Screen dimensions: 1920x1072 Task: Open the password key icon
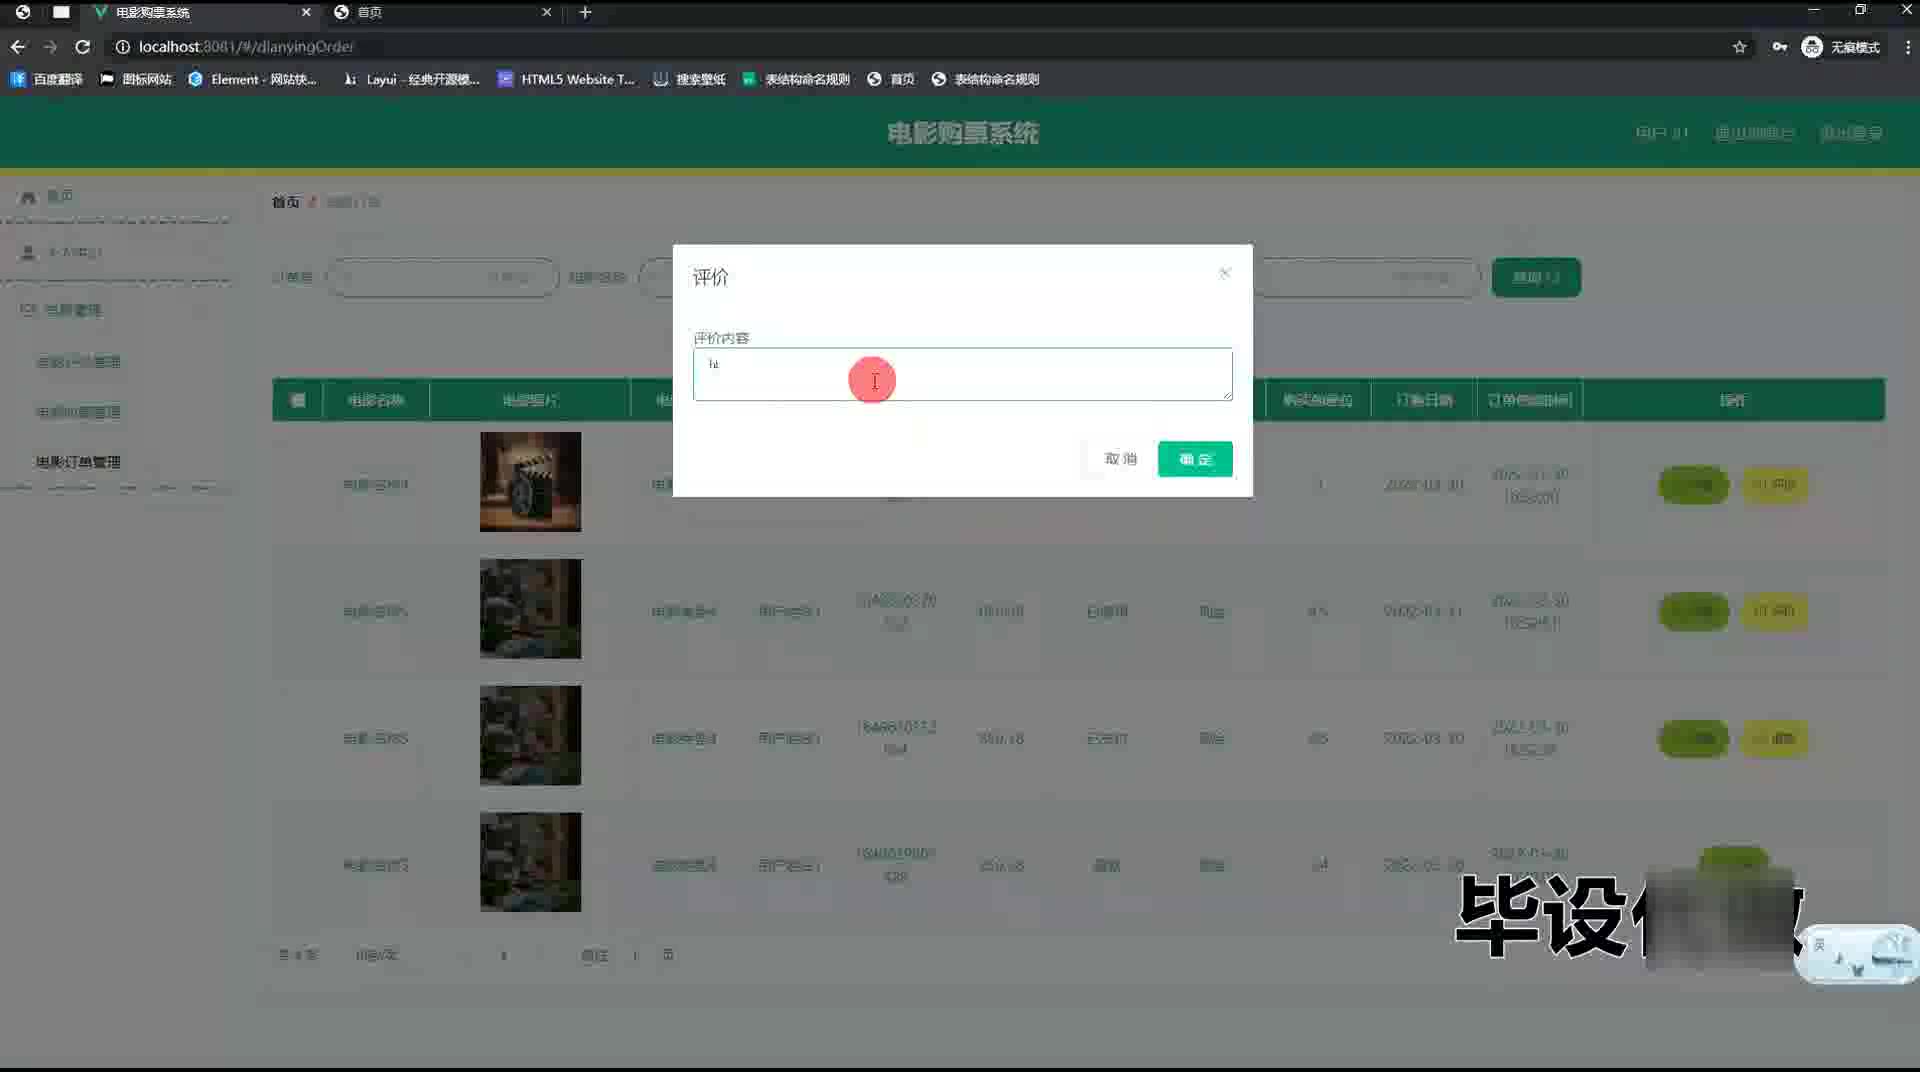1780,47
